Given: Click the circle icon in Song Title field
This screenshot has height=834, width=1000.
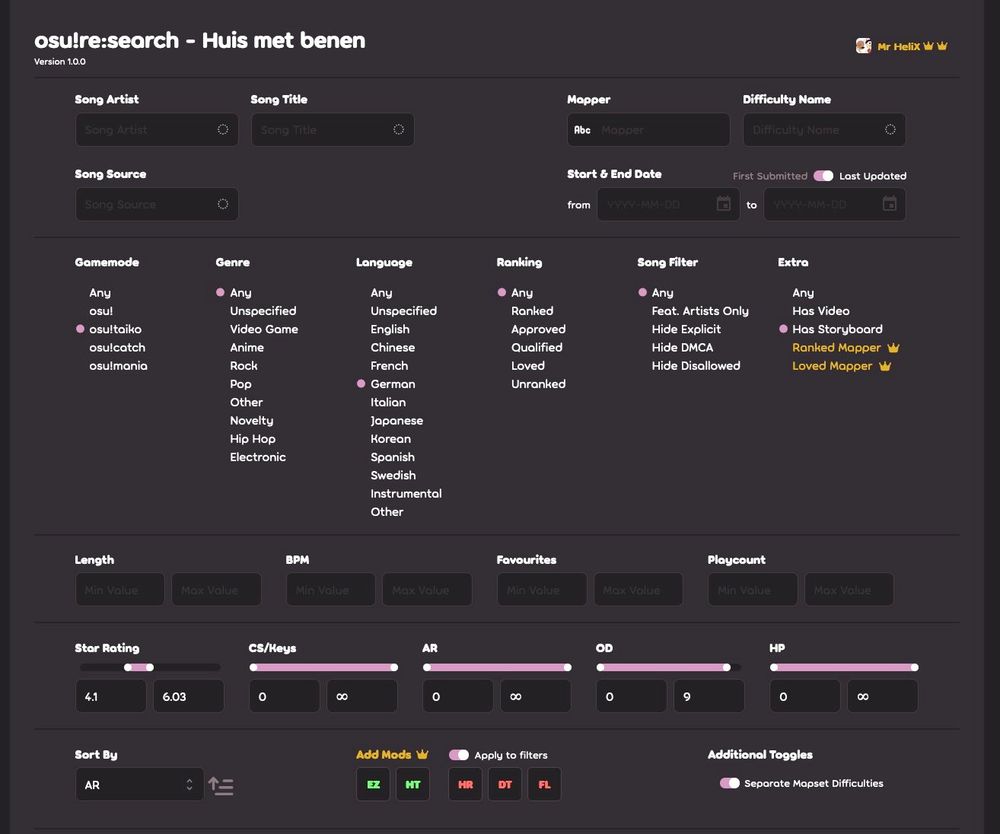Looking at the screenshot, I should [399, 129].
